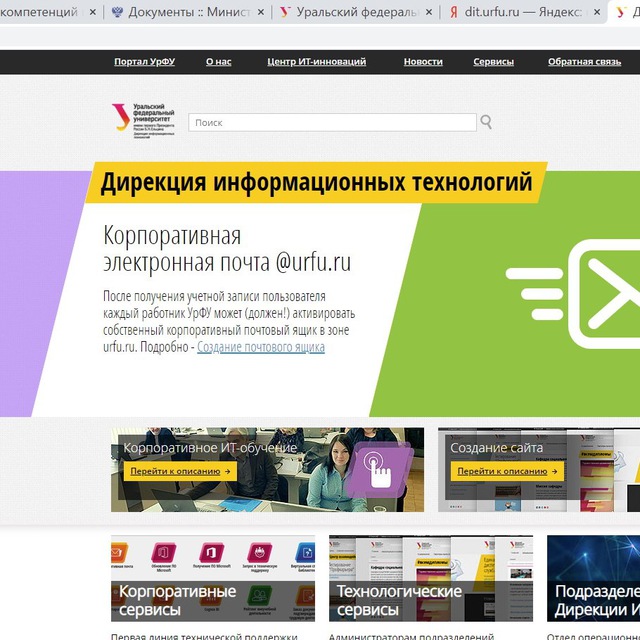This screenshot has height=640, width=640.
Task: Click the Создание сайта banner title
Action: [497, 448]
